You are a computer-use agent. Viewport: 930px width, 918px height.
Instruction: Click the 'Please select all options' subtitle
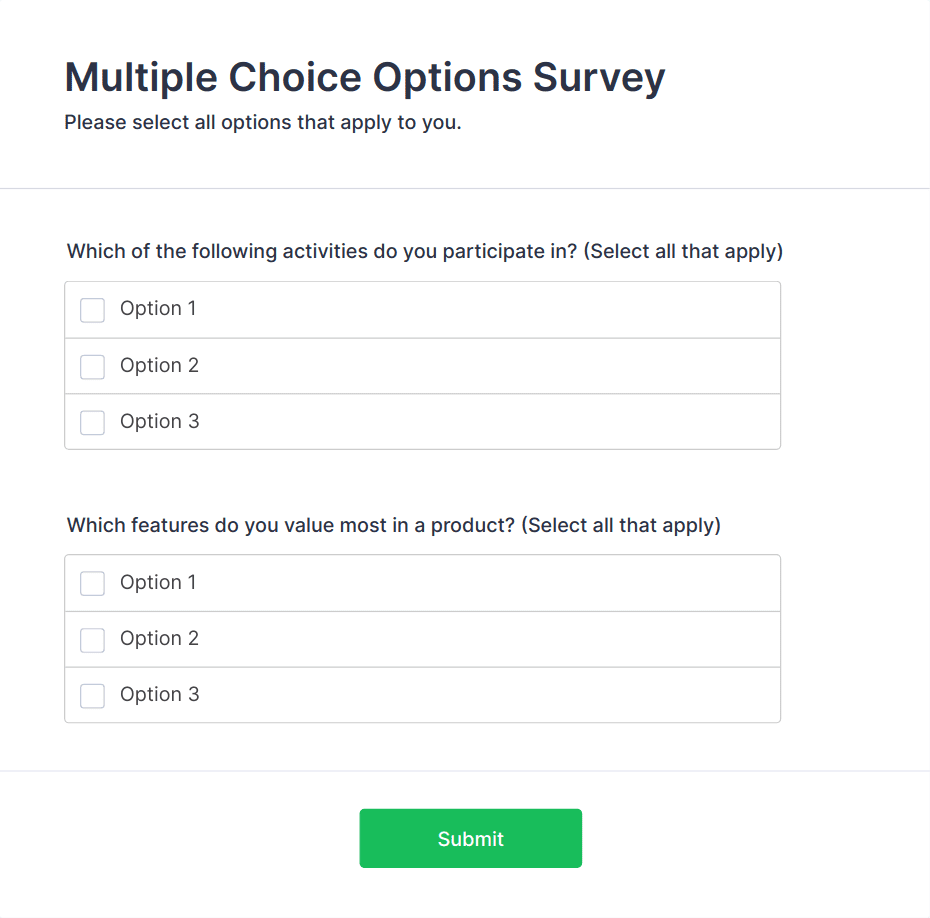[263, 124]
